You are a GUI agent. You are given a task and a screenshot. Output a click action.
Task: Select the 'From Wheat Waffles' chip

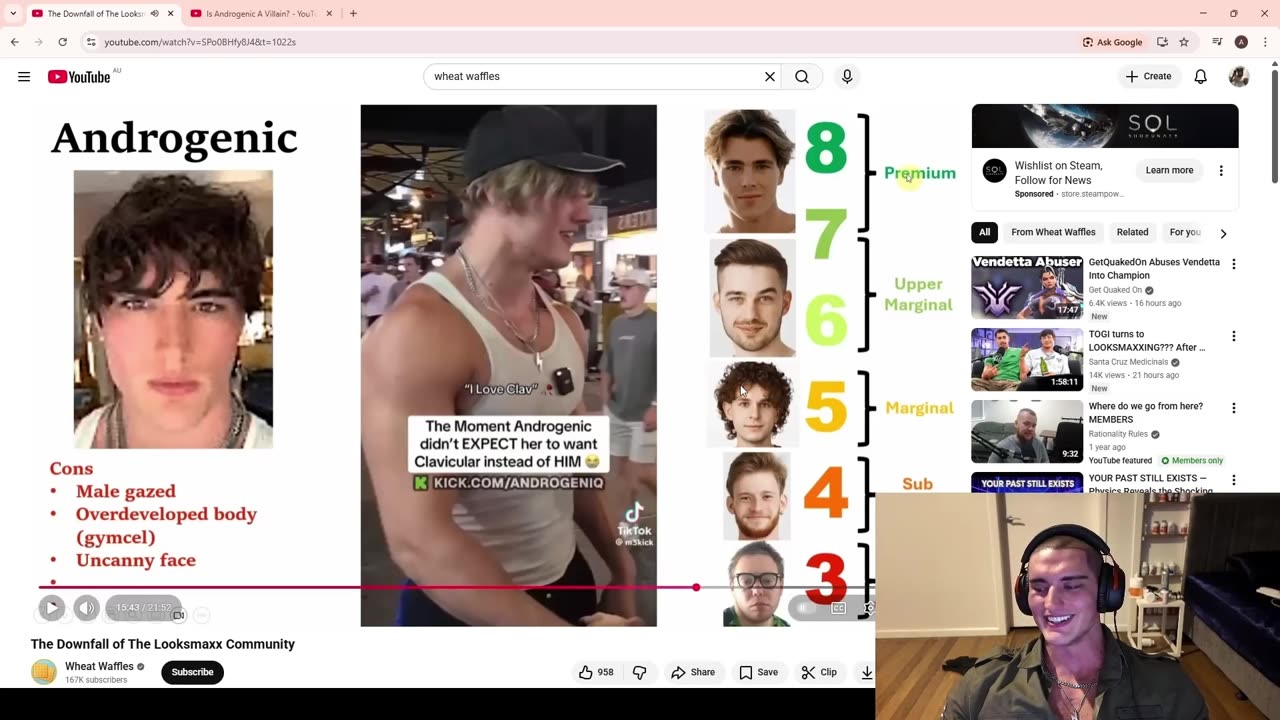tap(1053, 232)
